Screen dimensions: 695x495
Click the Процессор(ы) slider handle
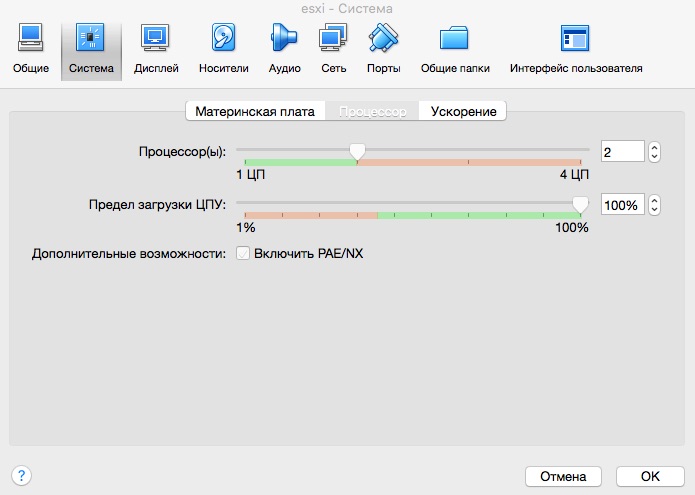click(x=356, y=151)
